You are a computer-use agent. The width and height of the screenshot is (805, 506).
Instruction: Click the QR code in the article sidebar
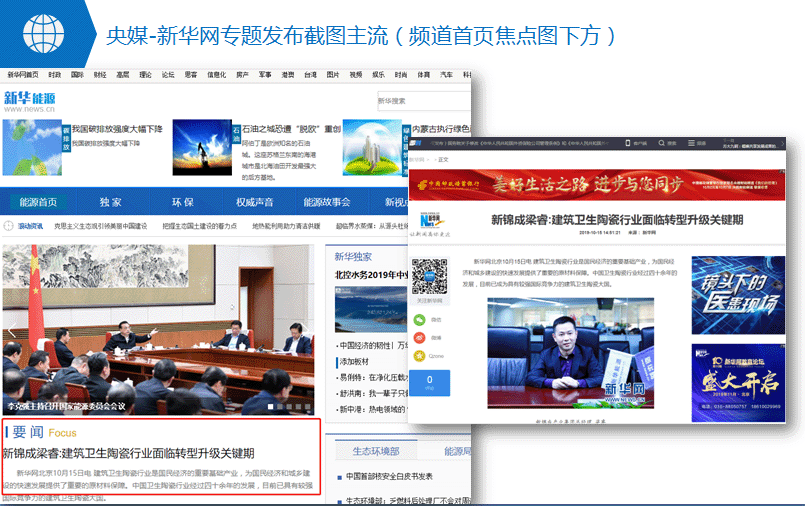(430, 276)
